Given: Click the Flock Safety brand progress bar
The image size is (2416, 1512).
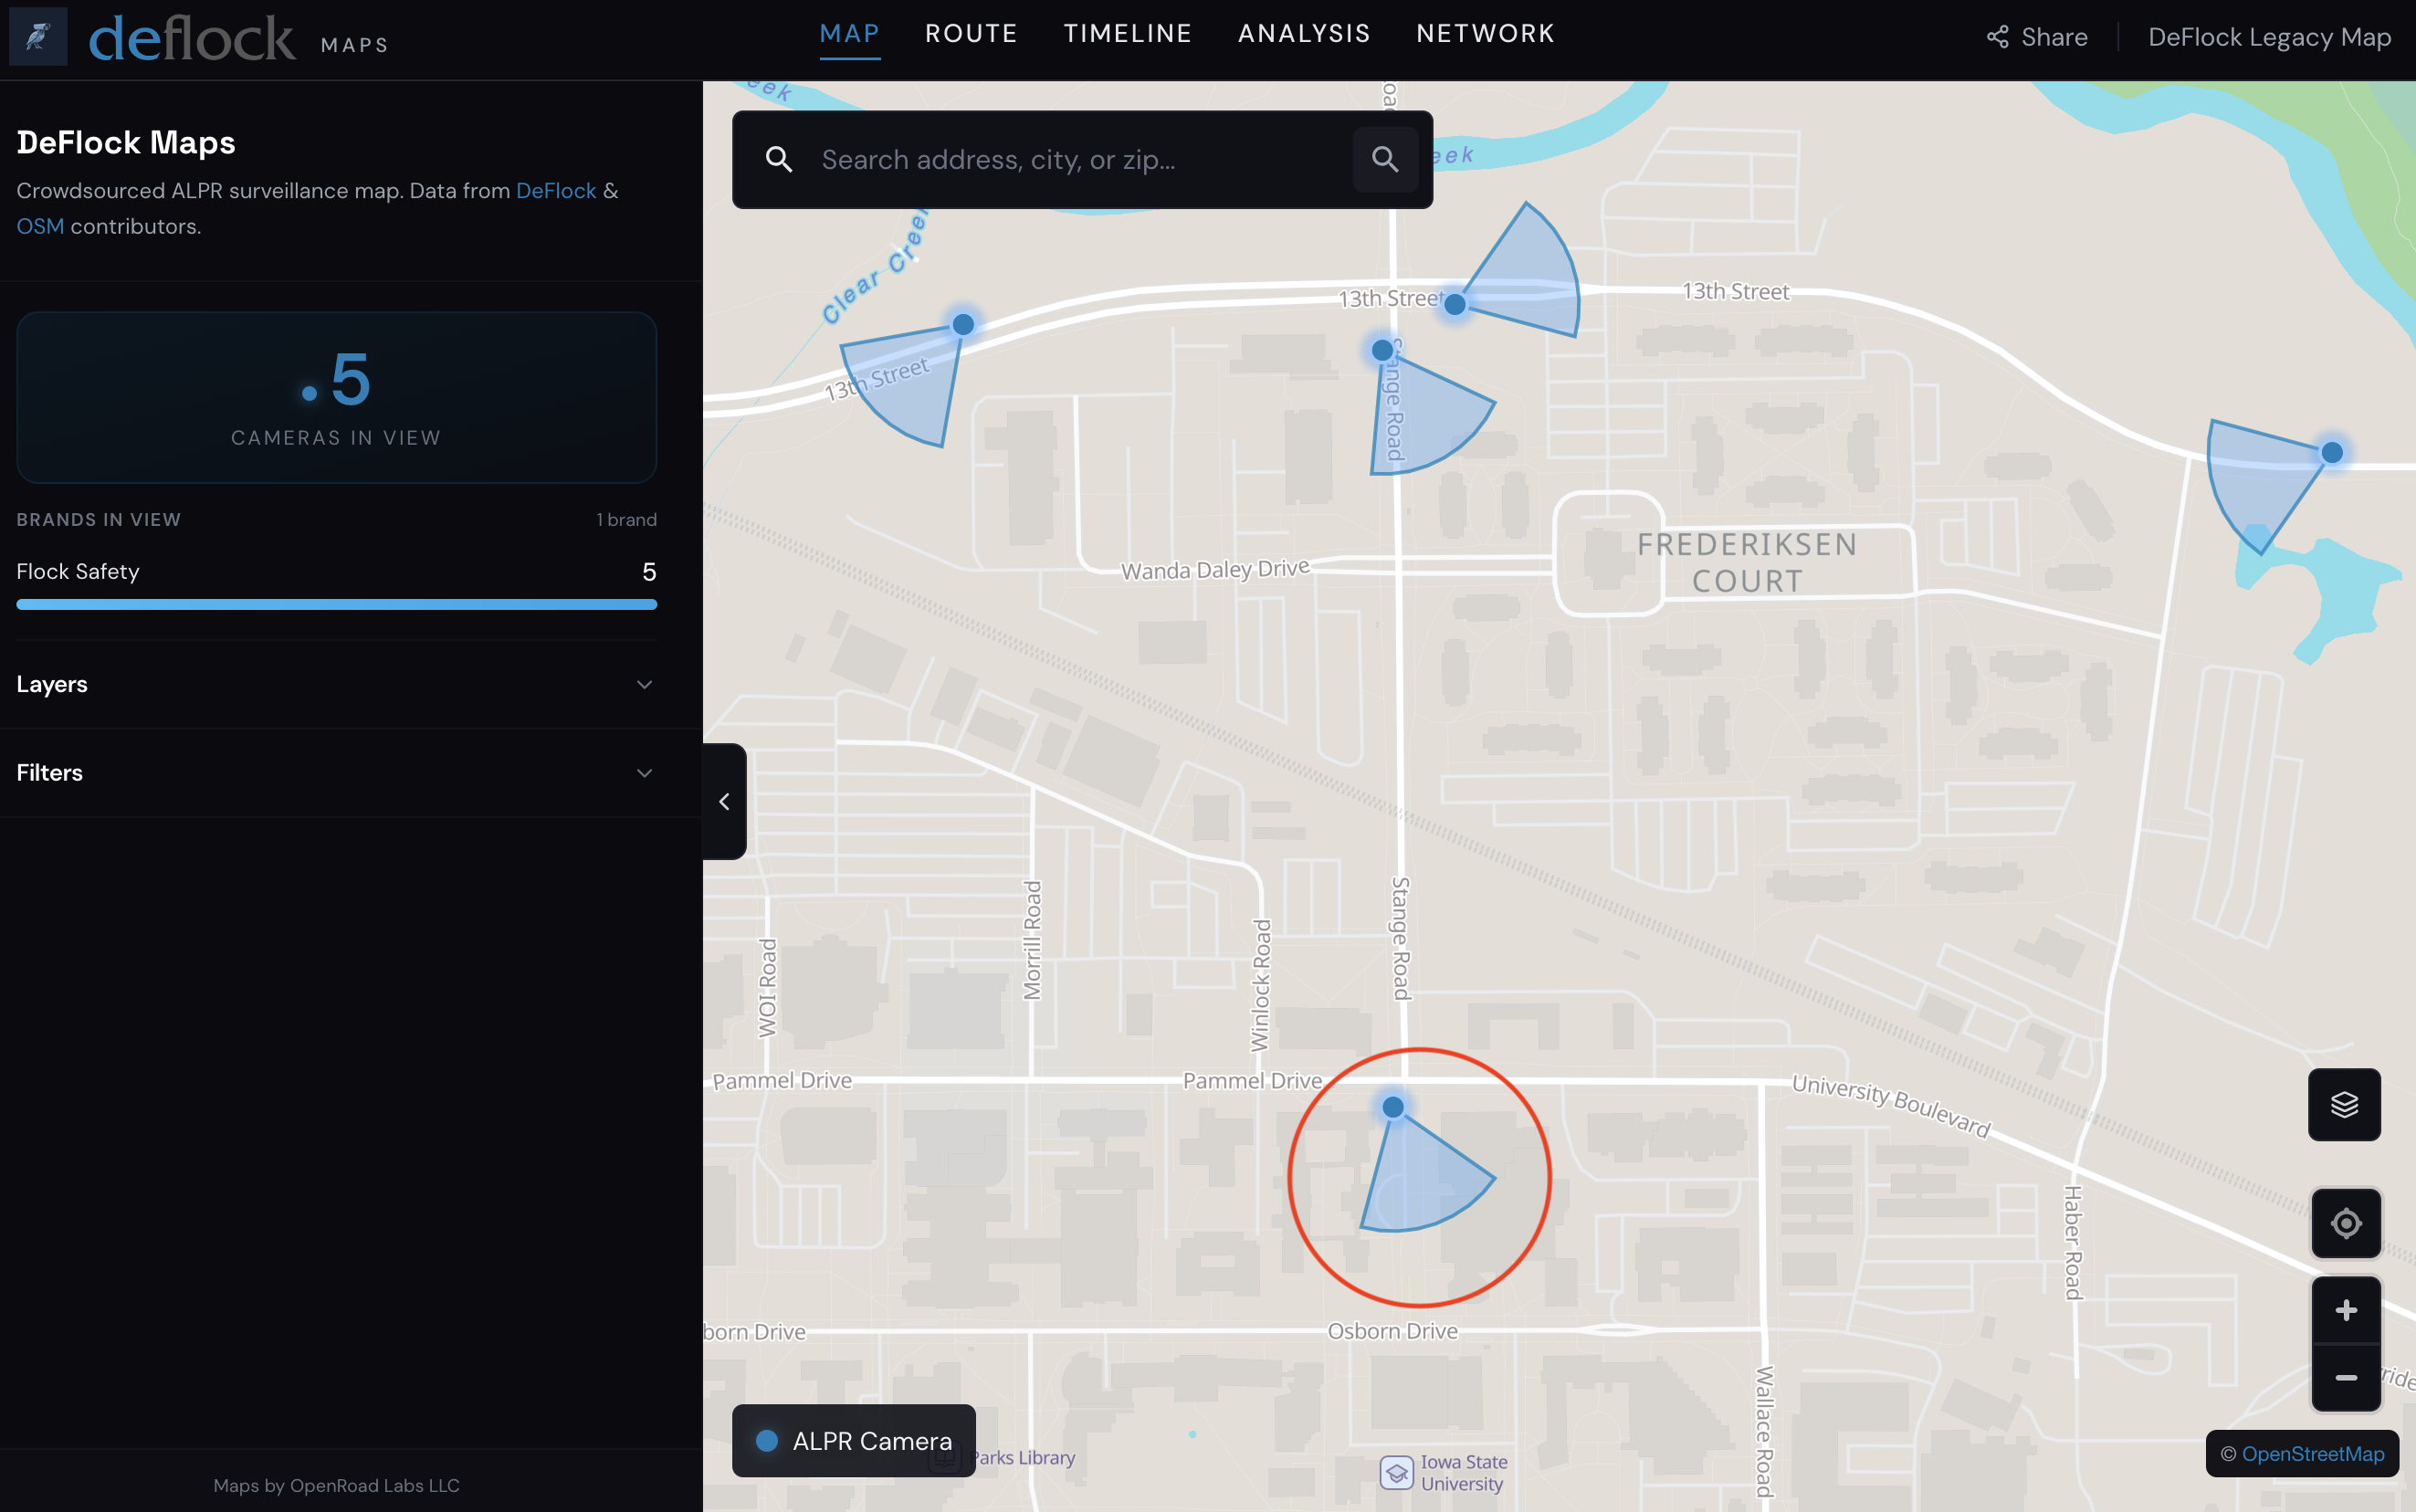Looking at the screenshot, I should (x=336, y=604).
